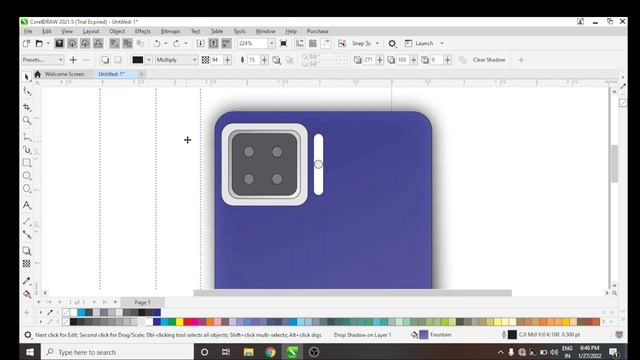The height and width of the screenshot is (360, 640).
Task: Select the Zoom tool in toolbox
Action: (x=27, y=120)
